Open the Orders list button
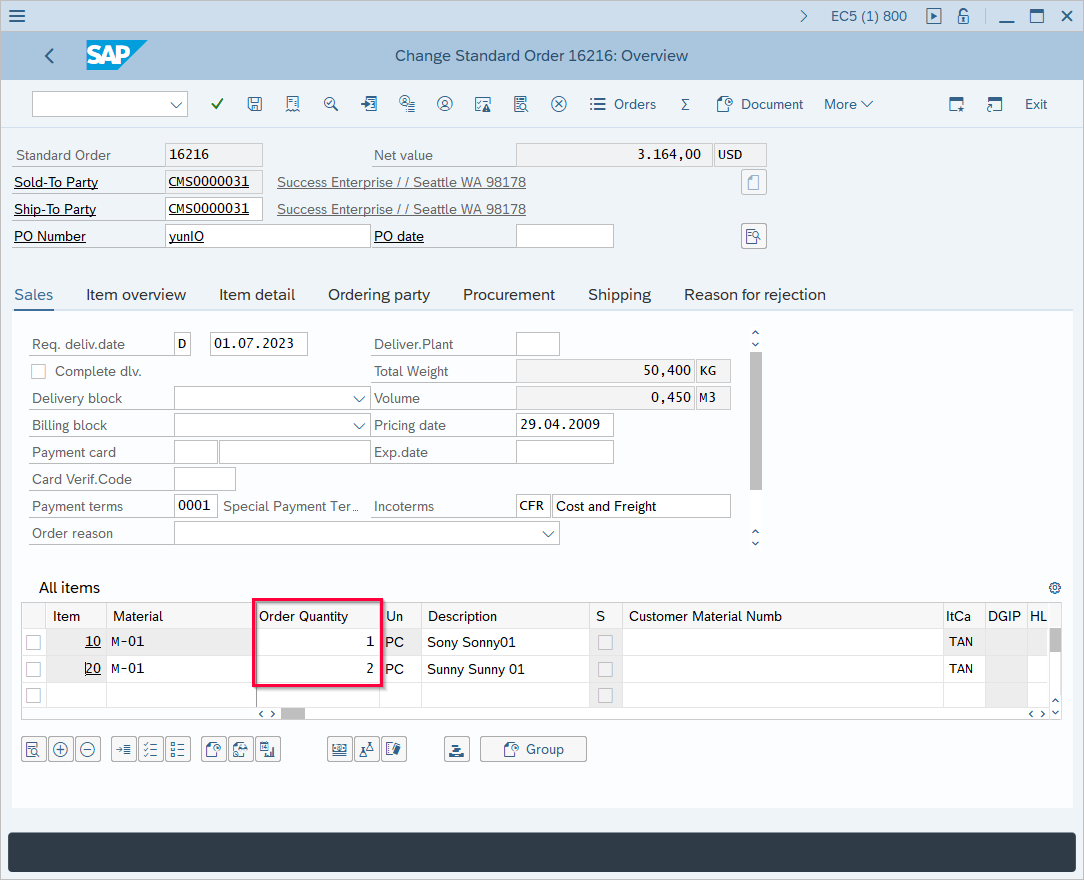Viewport: 1084px width, 880px height. coord(622,104)
